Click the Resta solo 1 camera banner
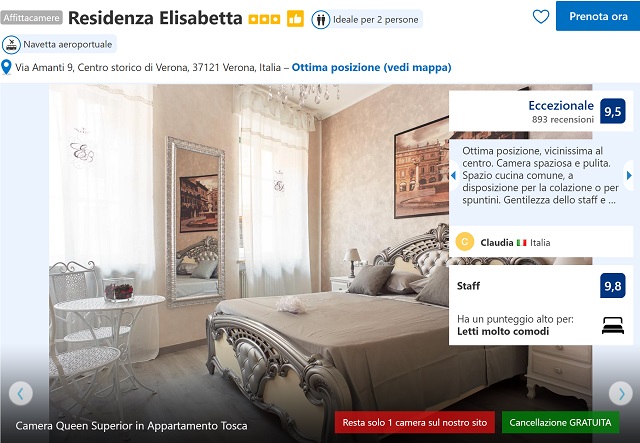Viewport: 640px width, 443px height. (x=415, y=422)
